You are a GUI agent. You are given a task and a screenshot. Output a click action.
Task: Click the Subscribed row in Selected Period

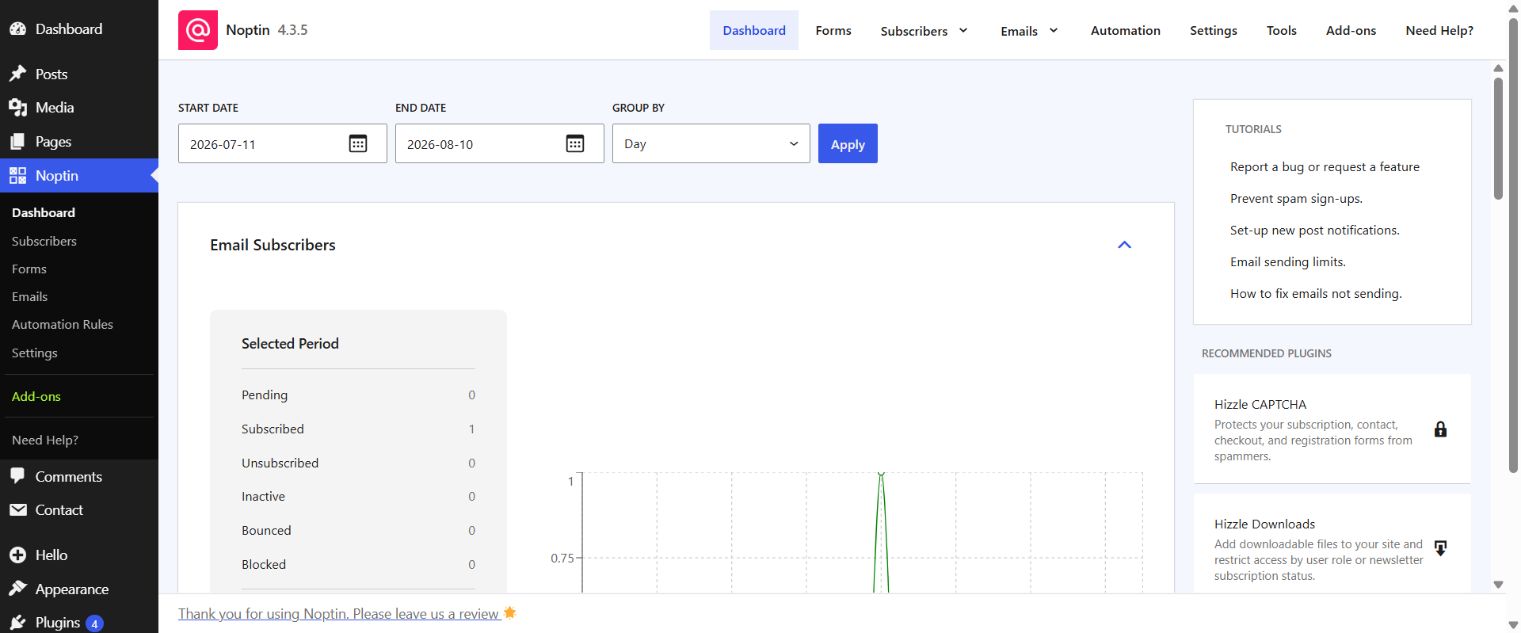(358, 429)
